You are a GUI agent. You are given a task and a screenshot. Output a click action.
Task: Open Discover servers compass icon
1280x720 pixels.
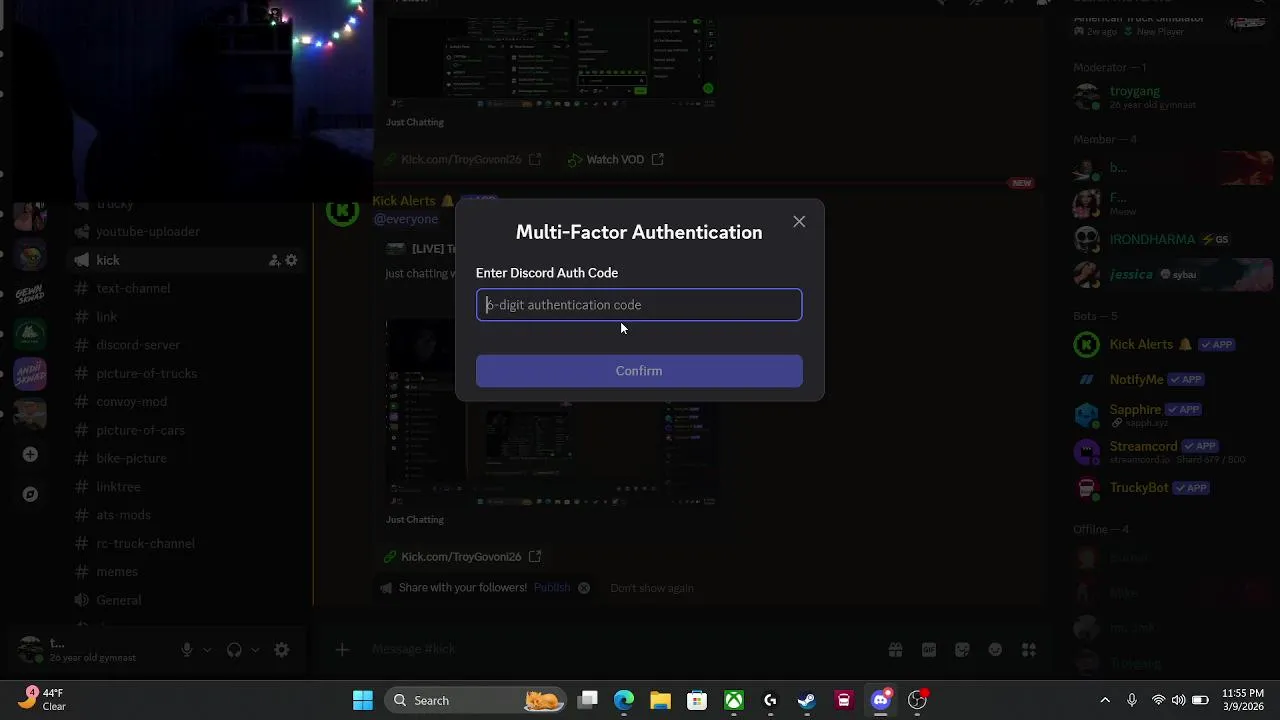pos(30,494)
